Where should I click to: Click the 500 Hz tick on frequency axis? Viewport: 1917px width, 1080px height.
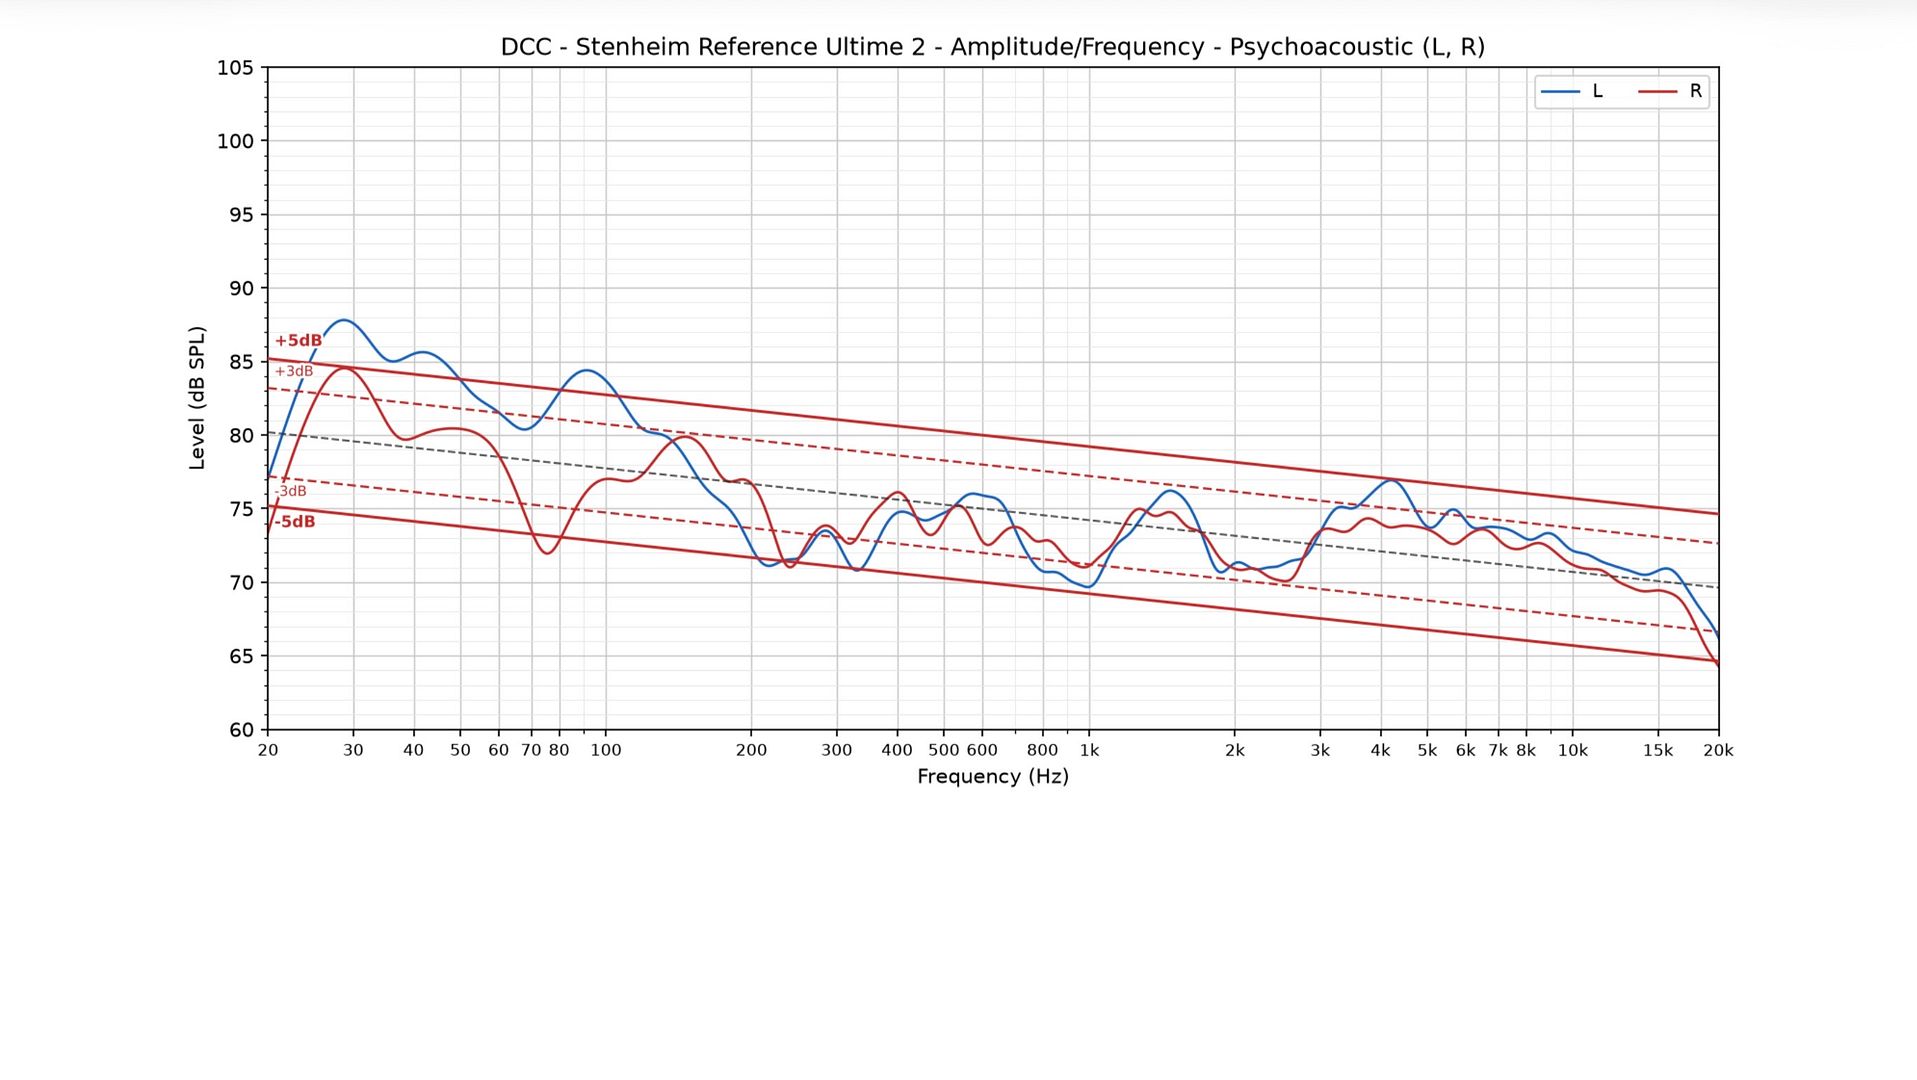(944, 750)
